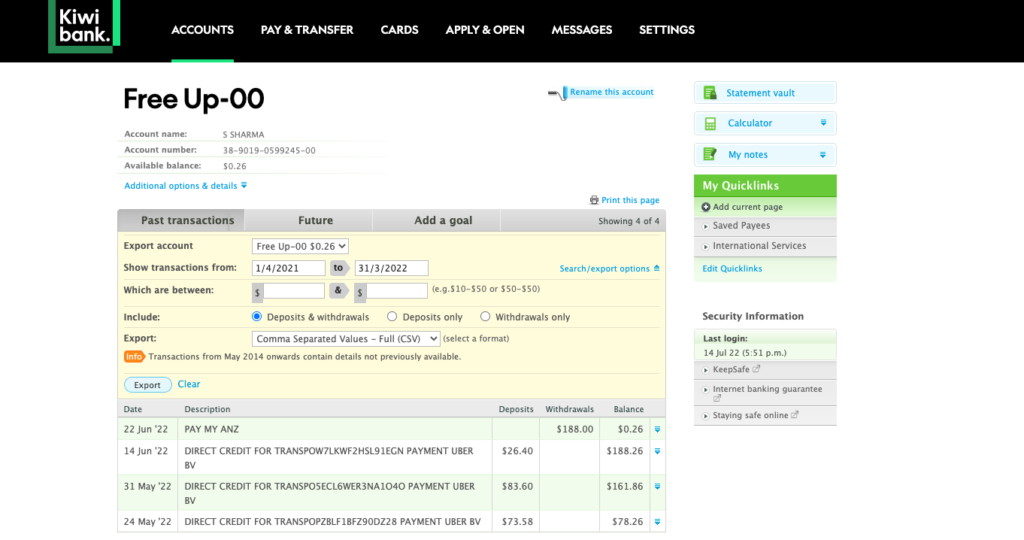
Task: Click the My notes icon
Action: coord(710,155)
